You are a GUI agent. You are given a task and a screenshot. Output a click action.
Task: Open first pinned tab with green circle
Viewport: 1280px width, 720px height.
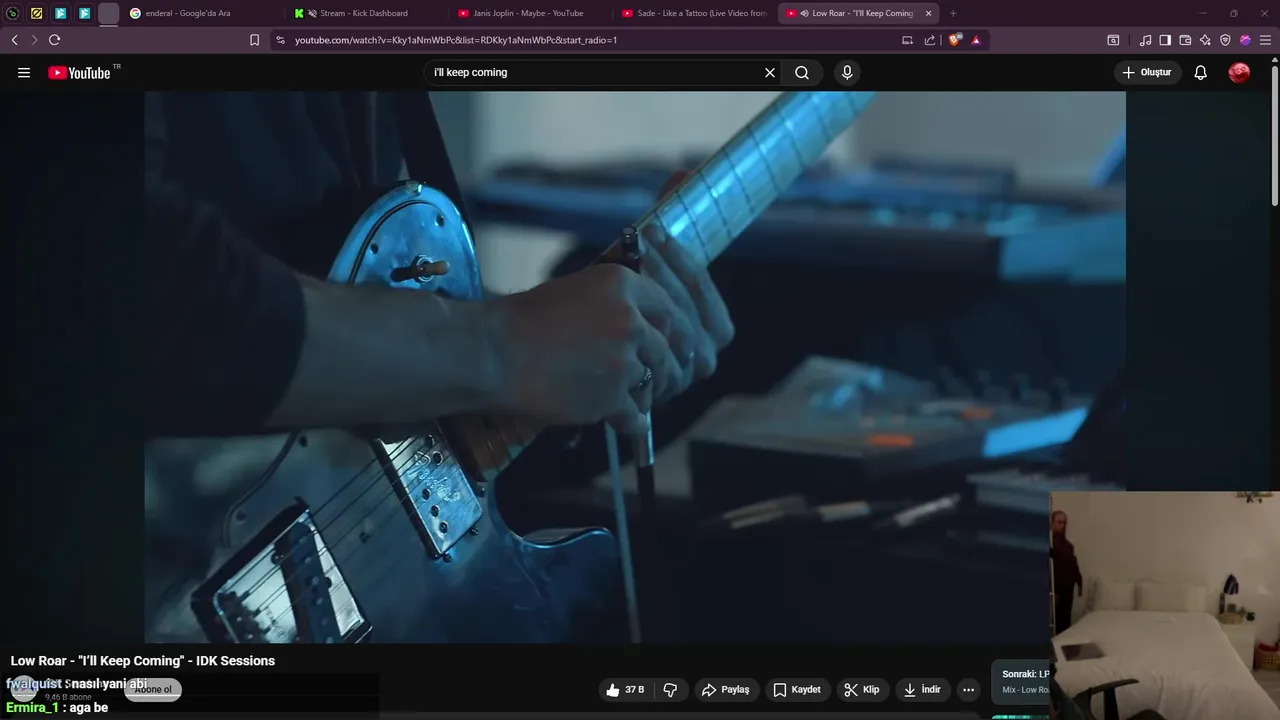12,13
